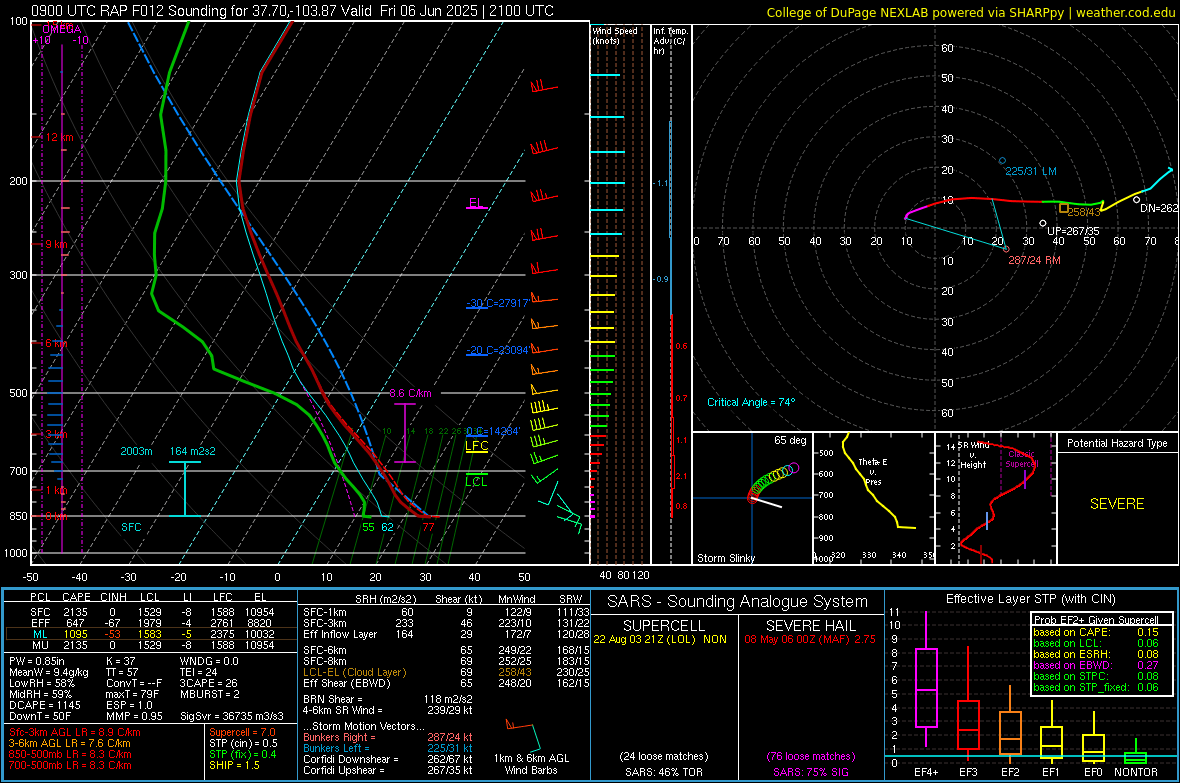This screenshot has height=783, width=1180.
Task: Click the RAP F012 Sounding title text
Action: coord(293,11)
